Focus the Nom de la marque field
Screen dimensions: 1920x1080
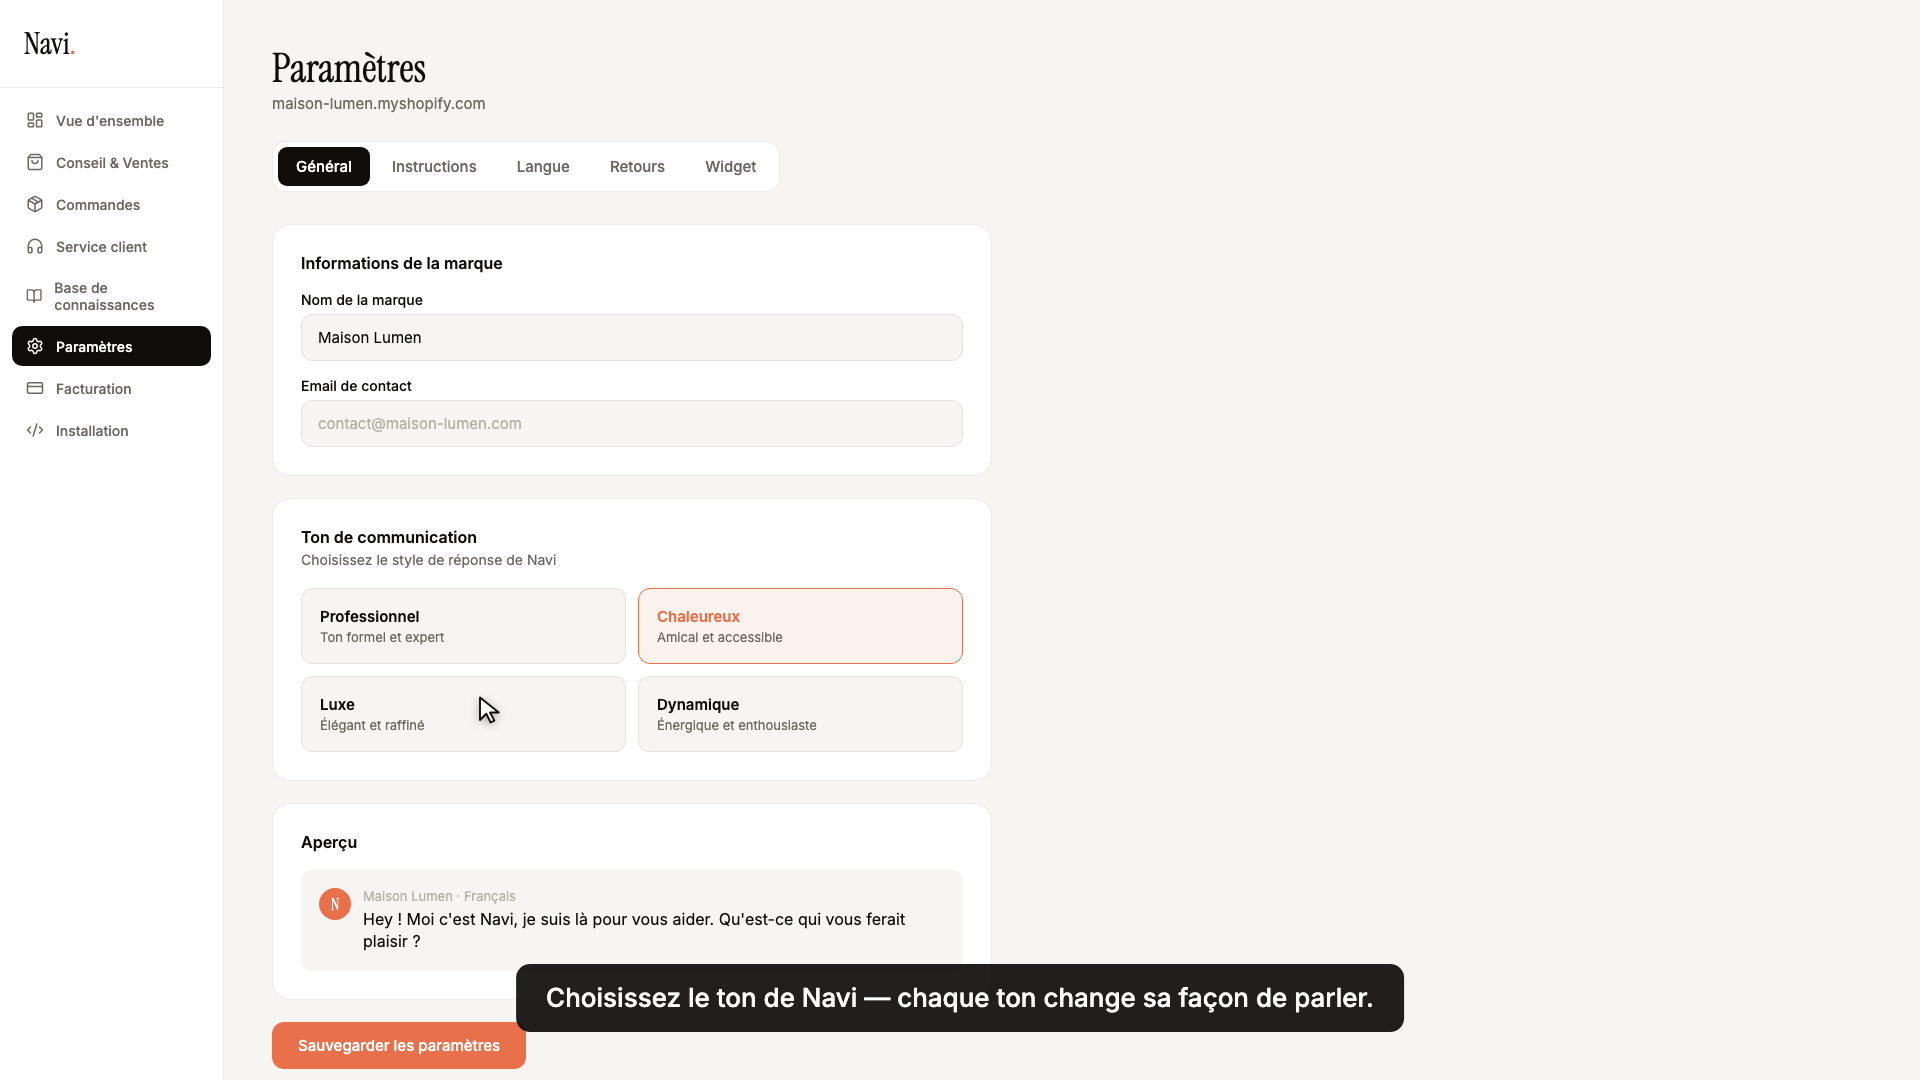[632, 338]
